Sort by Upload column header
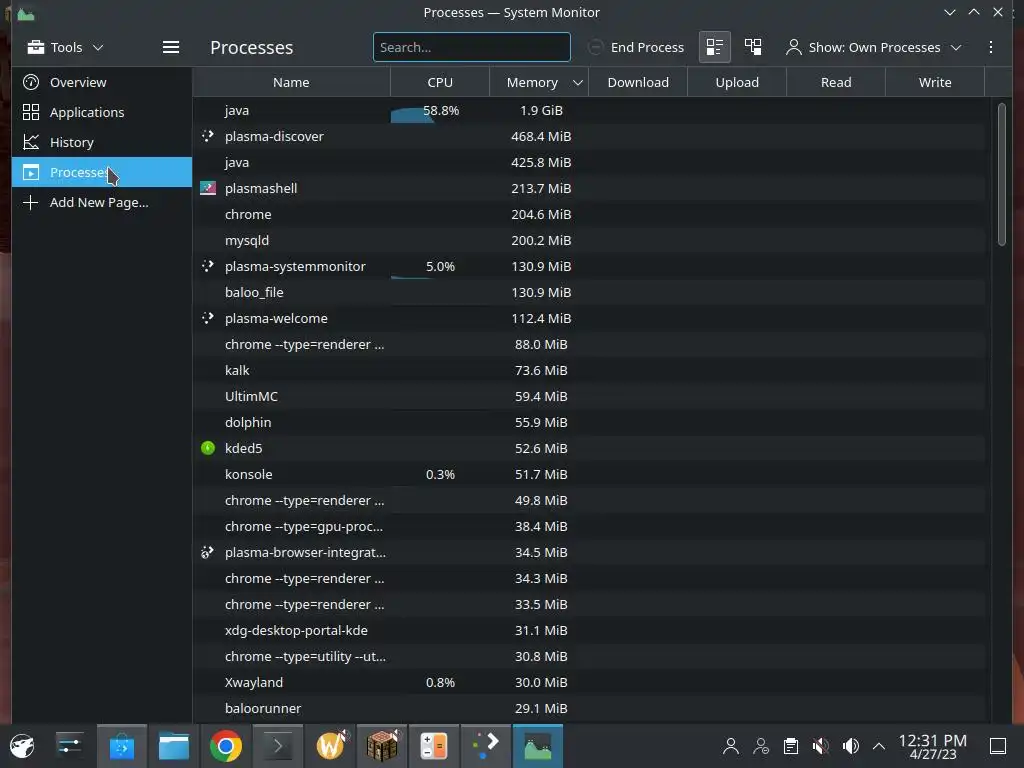The image size is (1024, 768). click(737, 82)
